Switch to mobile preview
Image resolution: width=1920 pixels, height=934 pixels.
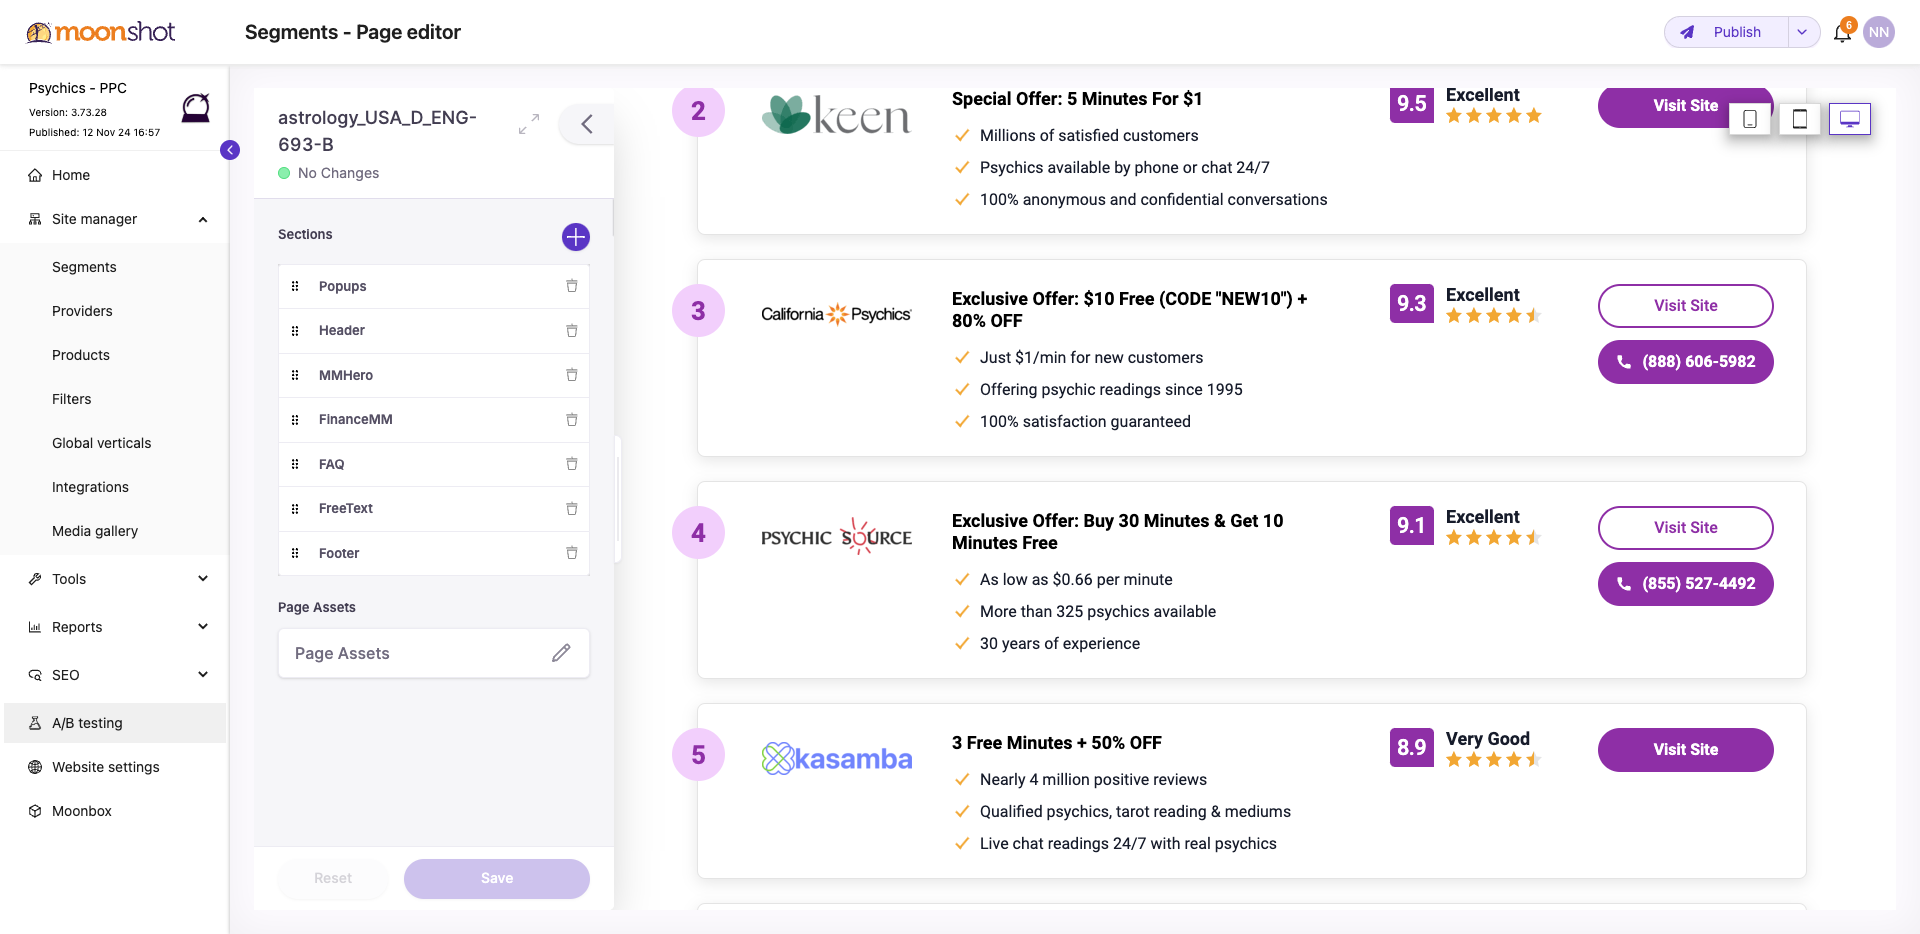pos(1750,119)
